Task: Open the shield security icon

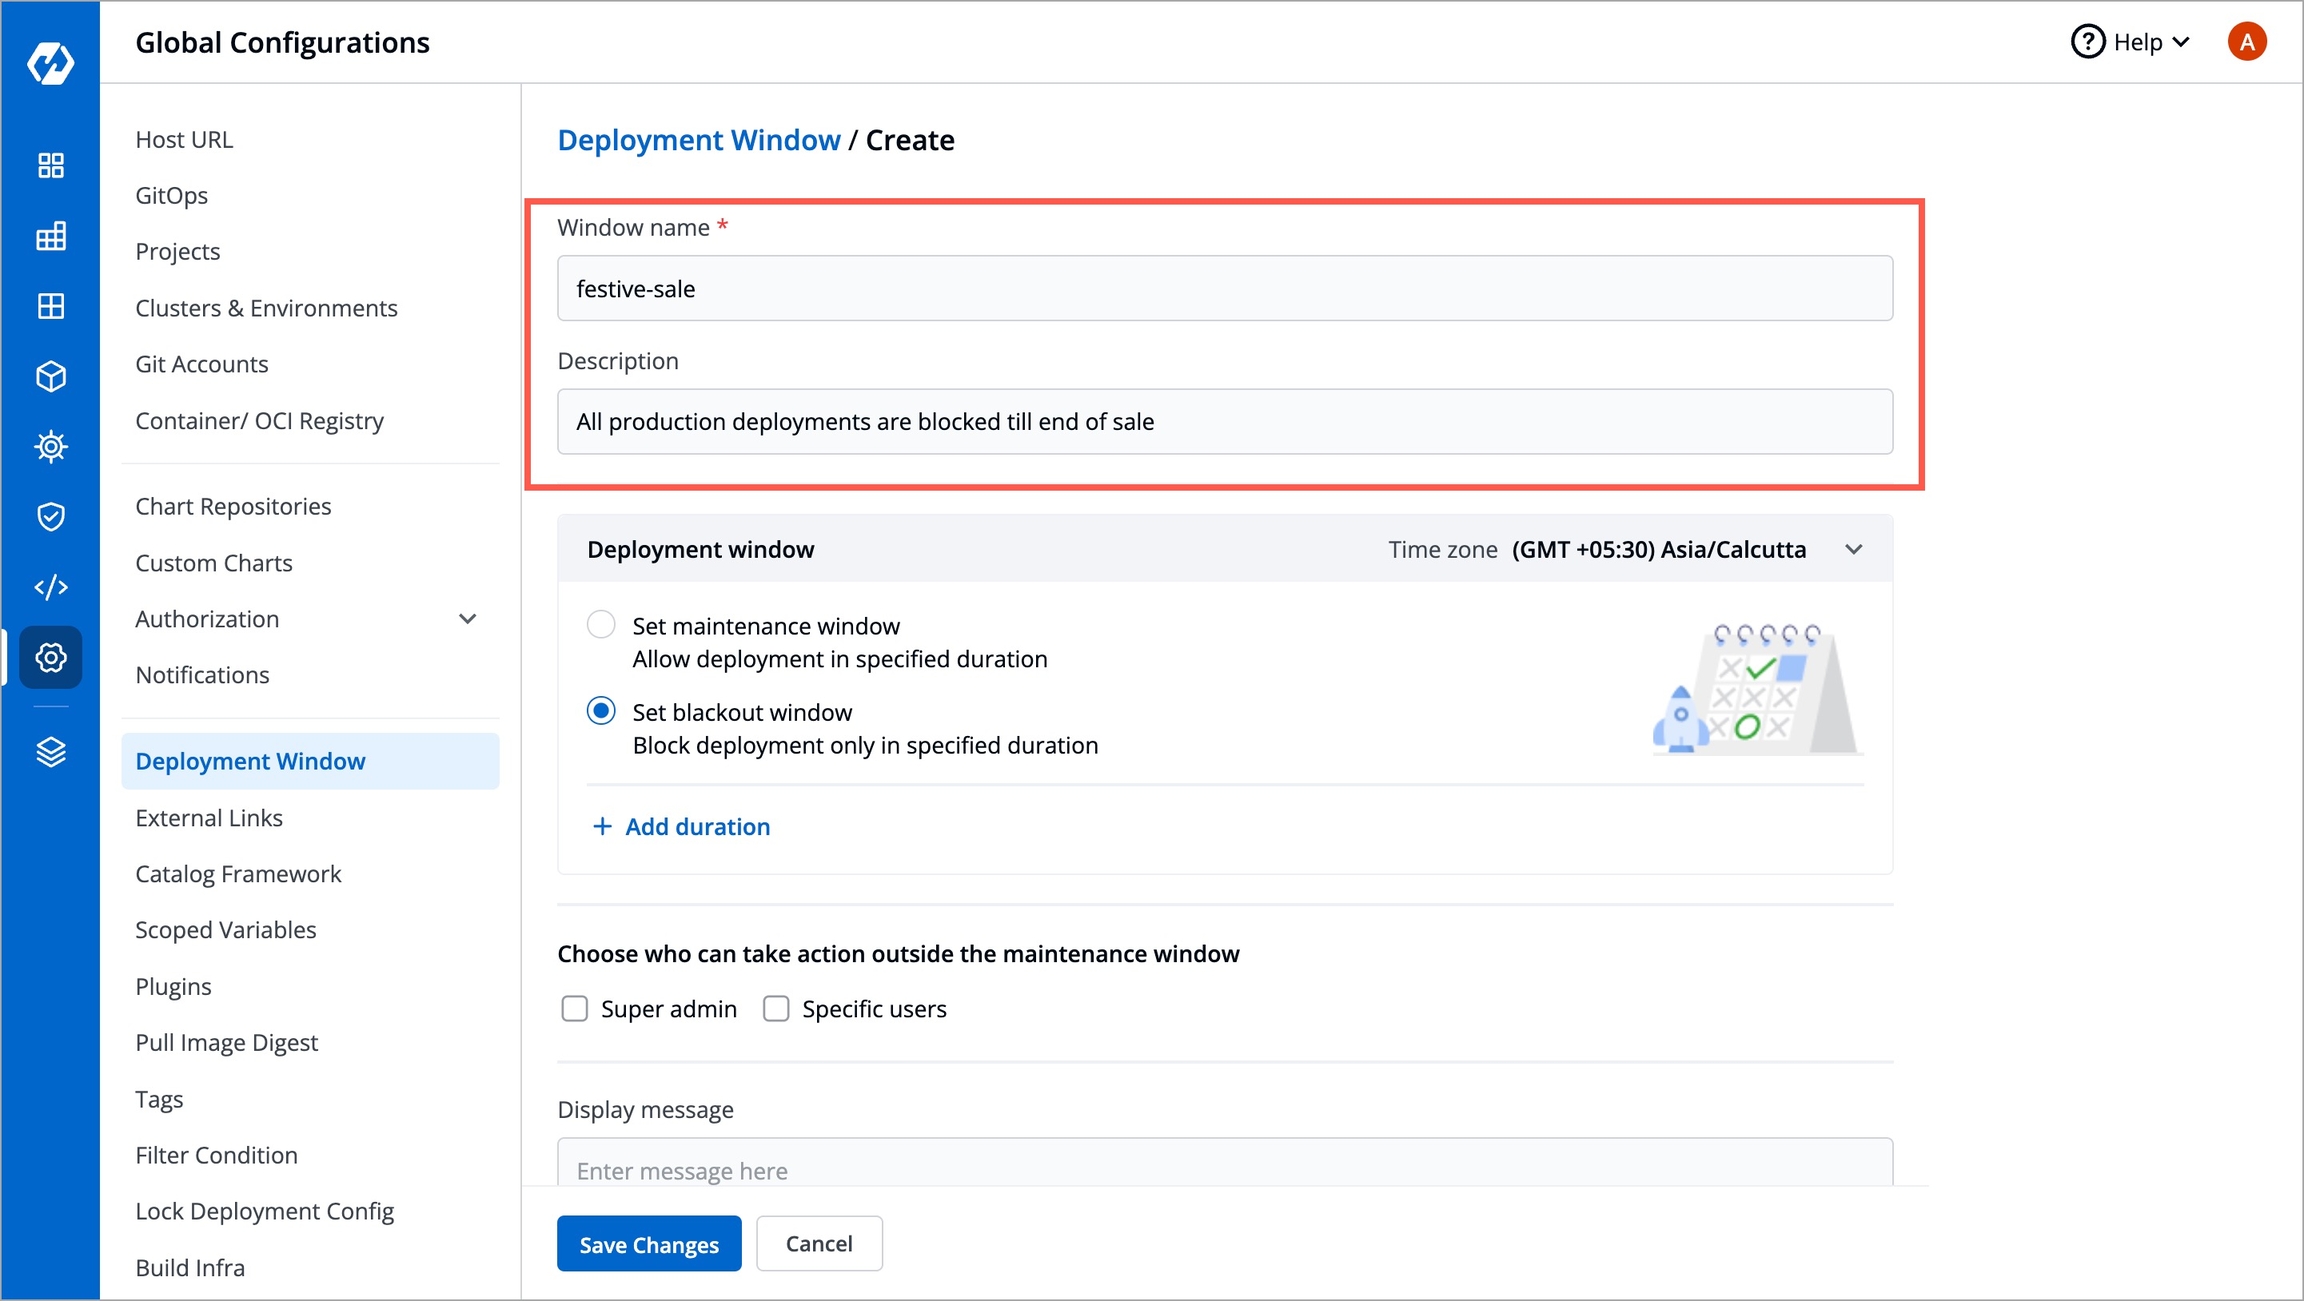Action: [50, 516]
